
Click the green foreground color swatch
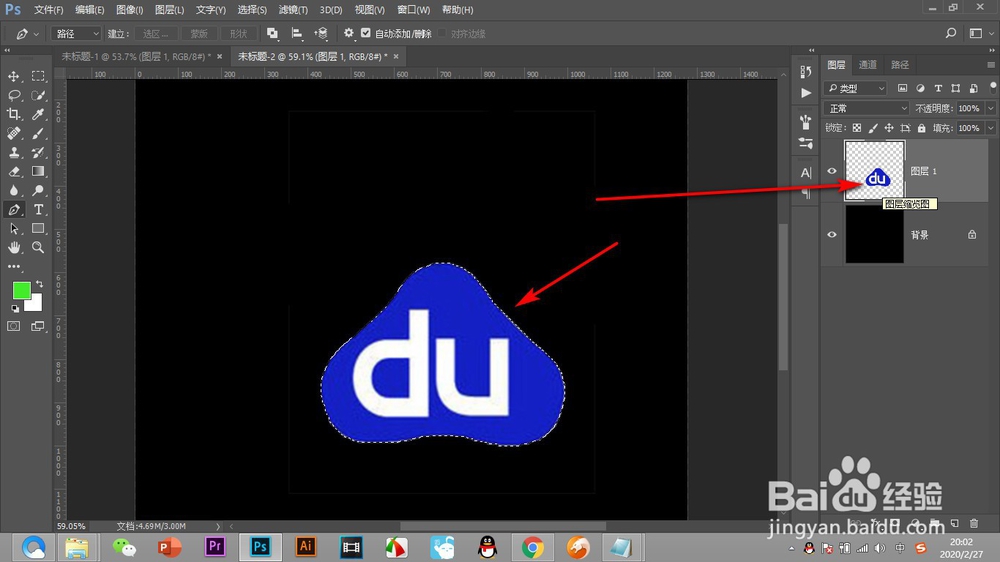tap(20, 290)
